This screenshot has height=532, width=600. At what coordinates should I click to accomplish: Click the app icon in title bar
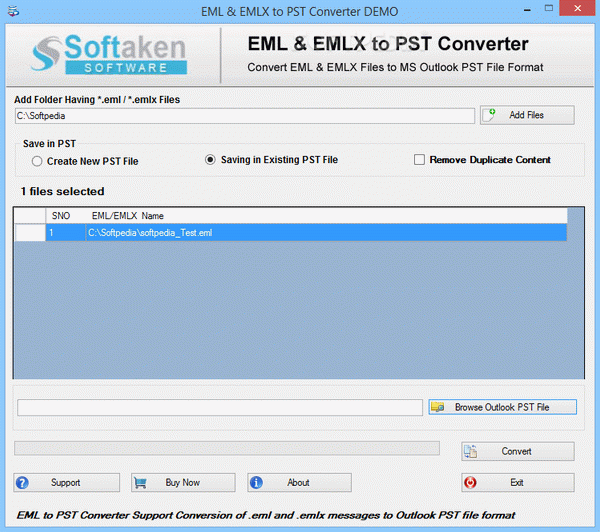(13, 11)
